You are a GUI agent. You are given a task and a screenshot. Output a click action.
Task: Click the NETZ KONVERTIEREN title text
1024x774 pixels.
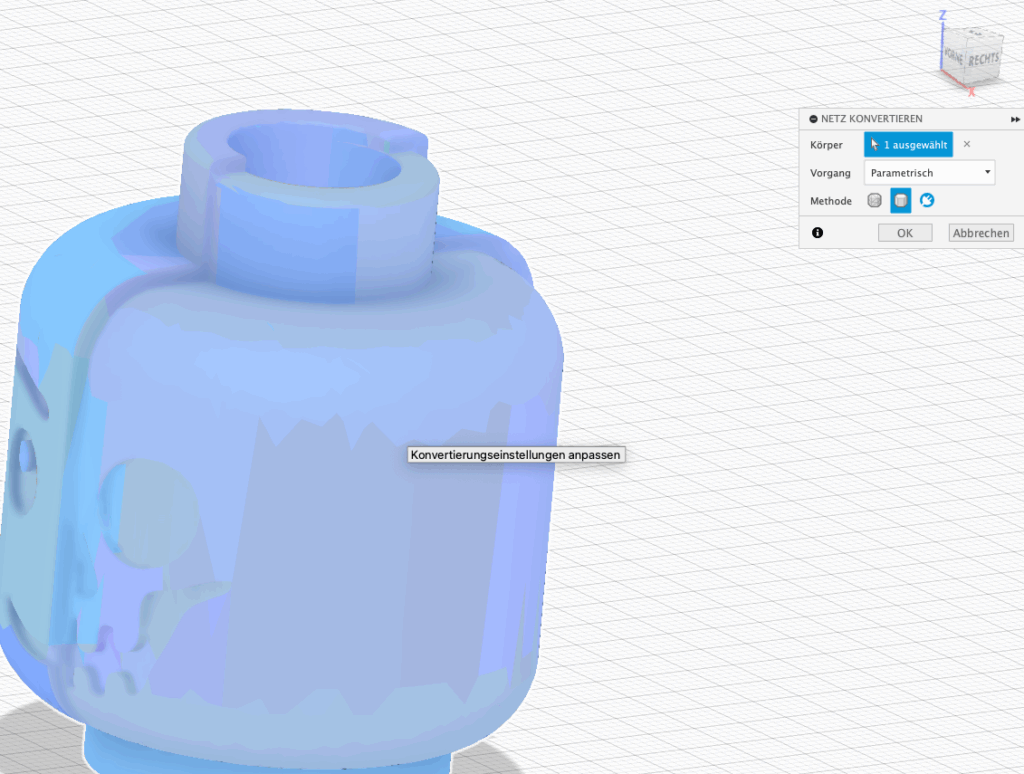[871, 119]
